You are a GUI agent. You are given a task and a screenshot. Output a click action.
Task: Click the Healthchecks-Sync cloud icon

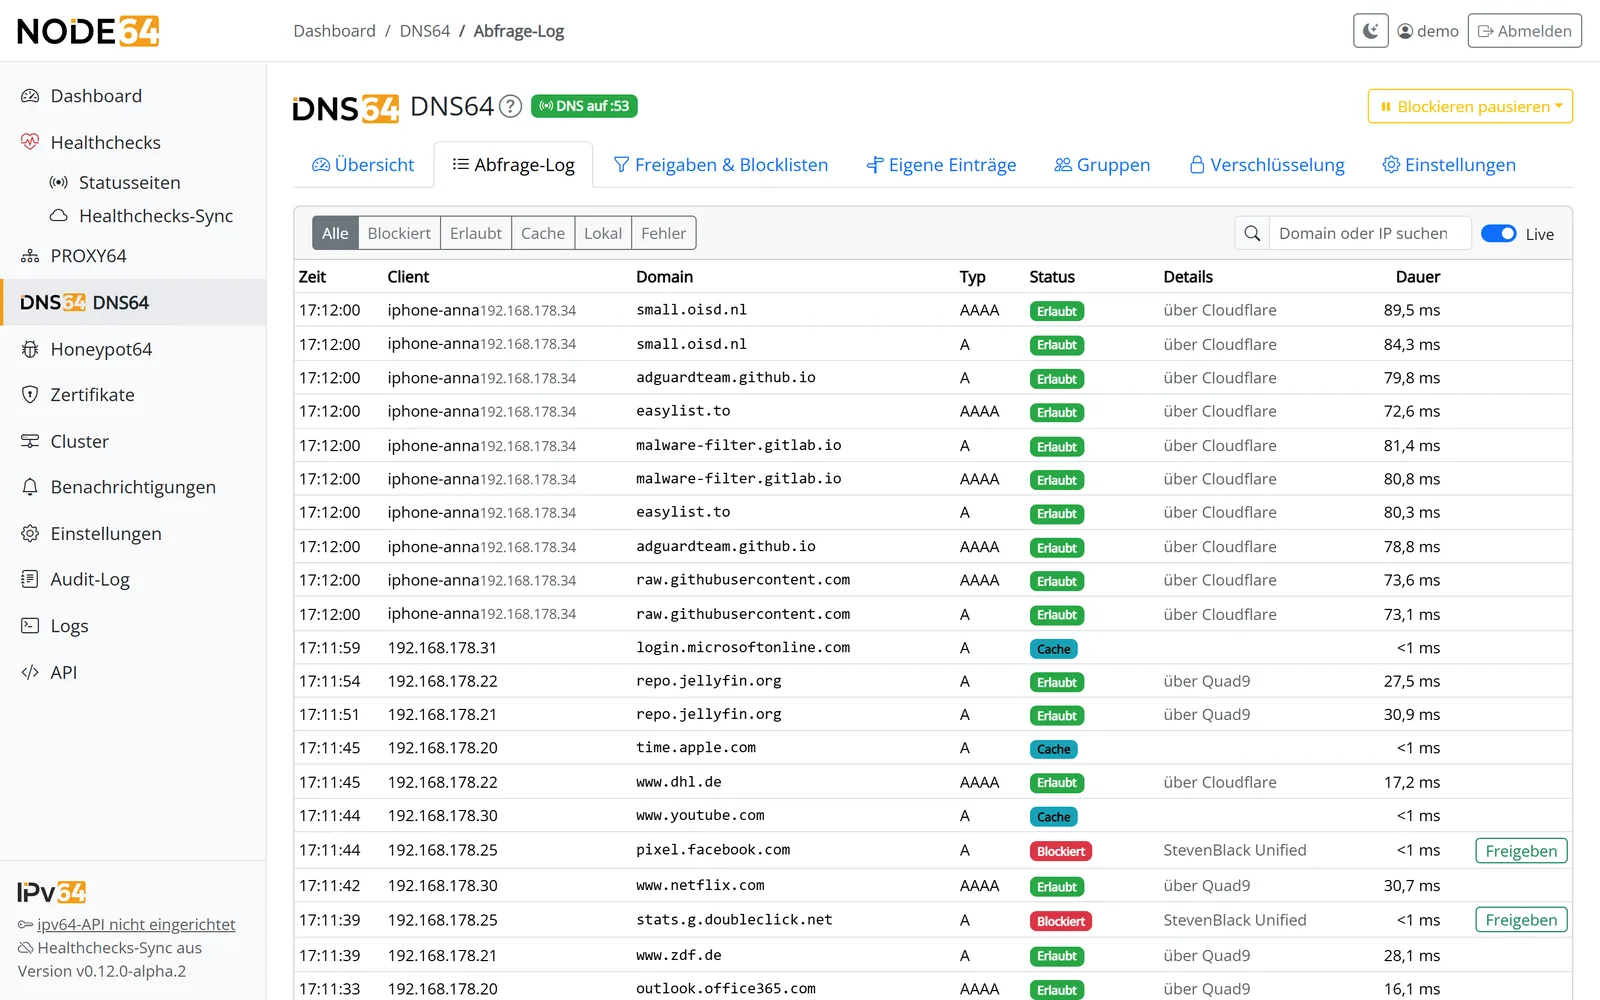coord(59,216)
